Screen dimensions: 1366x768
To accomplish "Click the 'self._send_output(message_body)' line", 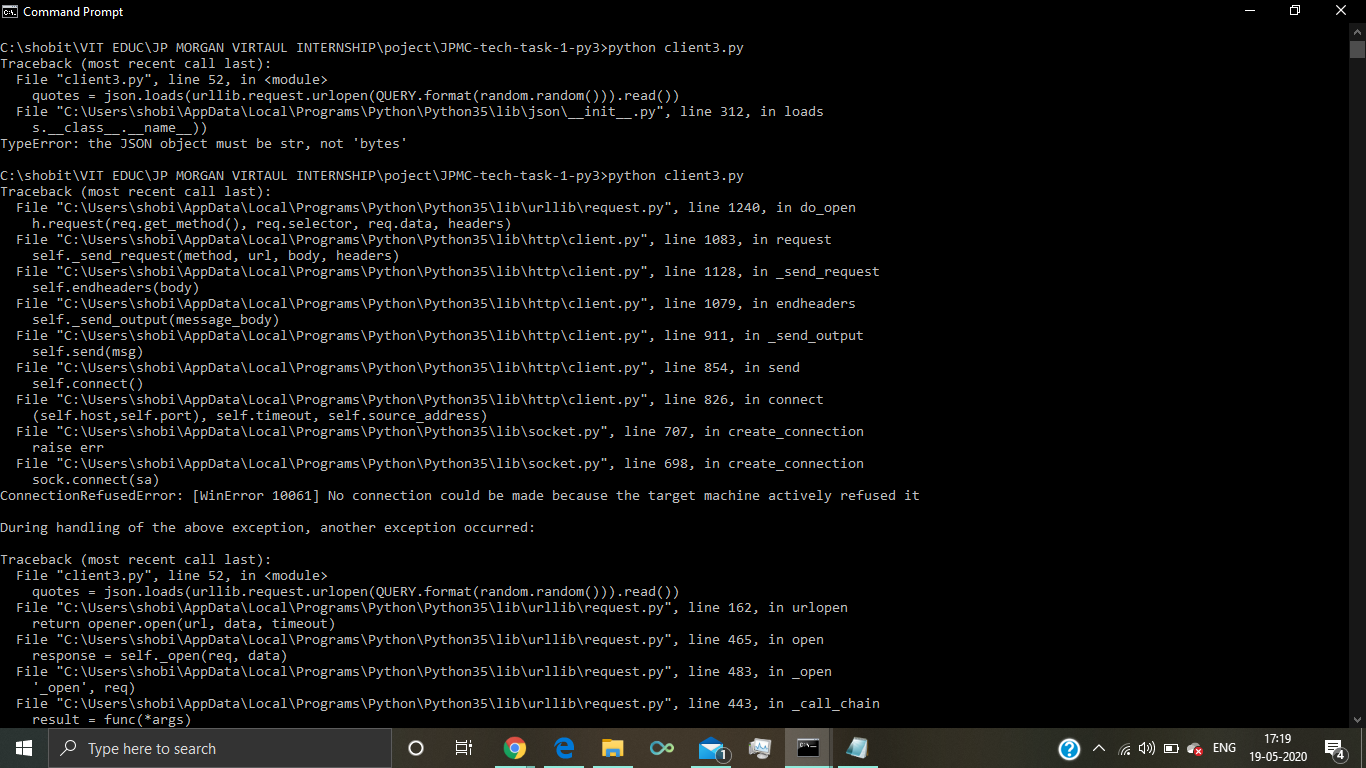I will (x=156, y=320).
